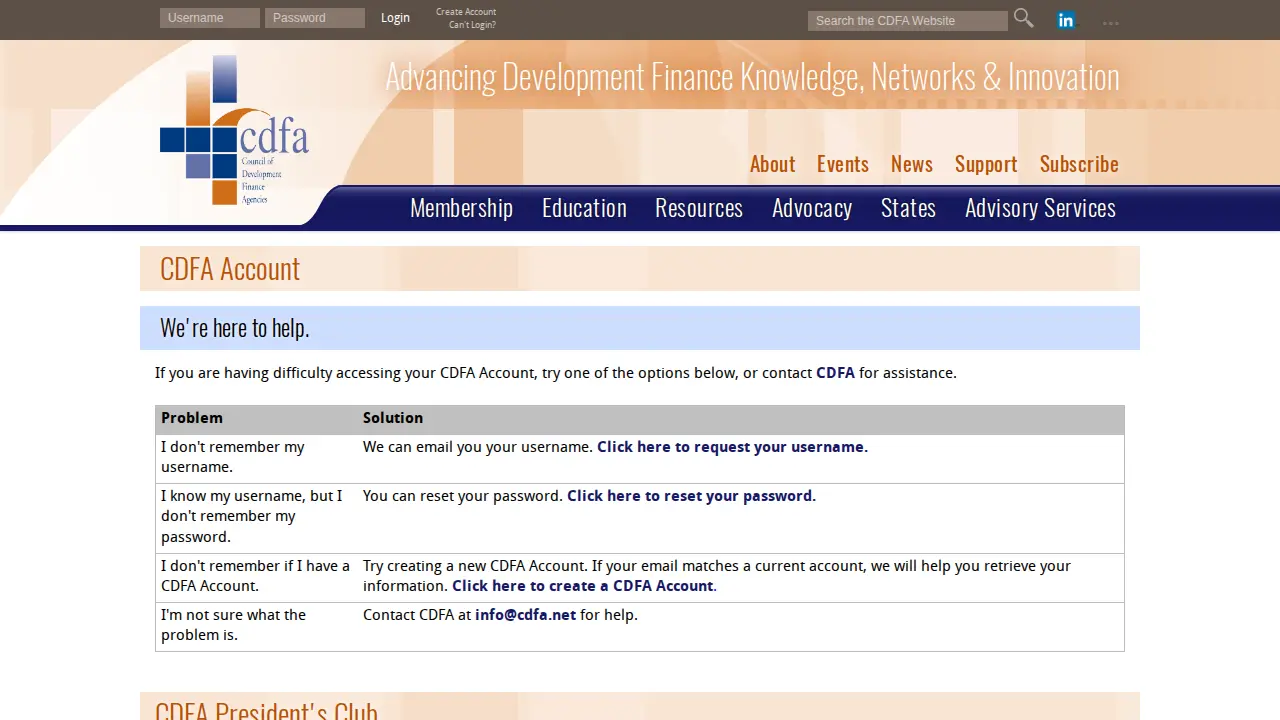The height and width of the screenshot is (720, 1280).
Task: Click the three-dots more icon
Action: click(x=1111, y=22)
